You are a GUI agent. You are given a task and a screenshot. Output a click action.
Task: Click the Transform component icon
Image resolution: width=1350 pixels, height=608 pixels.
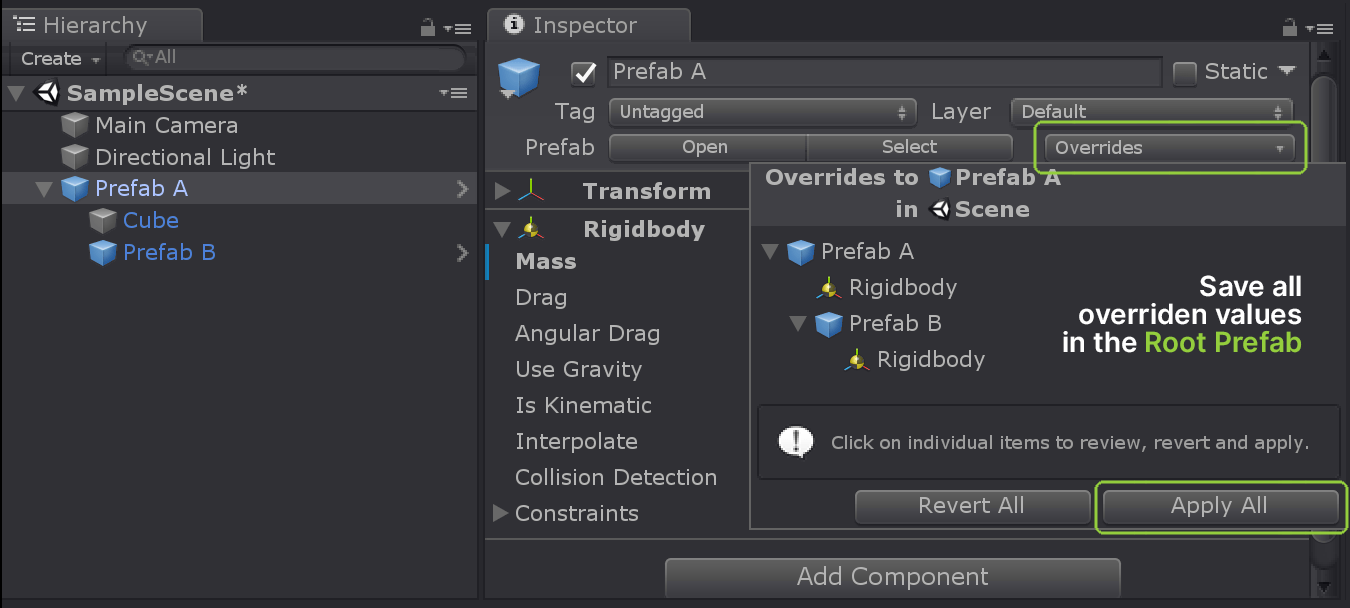pos(531,191)
